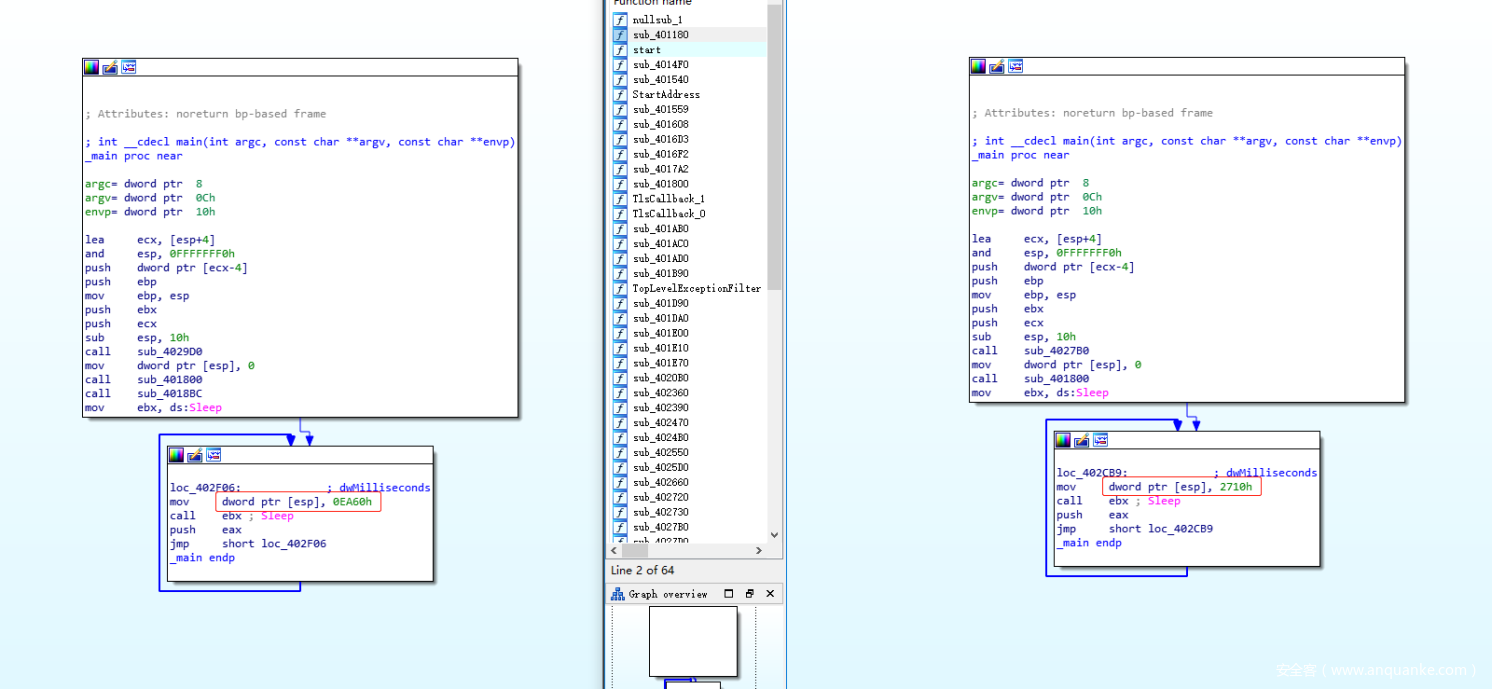Click the edit icon on left main node
1492x689 pixels.
110,67
